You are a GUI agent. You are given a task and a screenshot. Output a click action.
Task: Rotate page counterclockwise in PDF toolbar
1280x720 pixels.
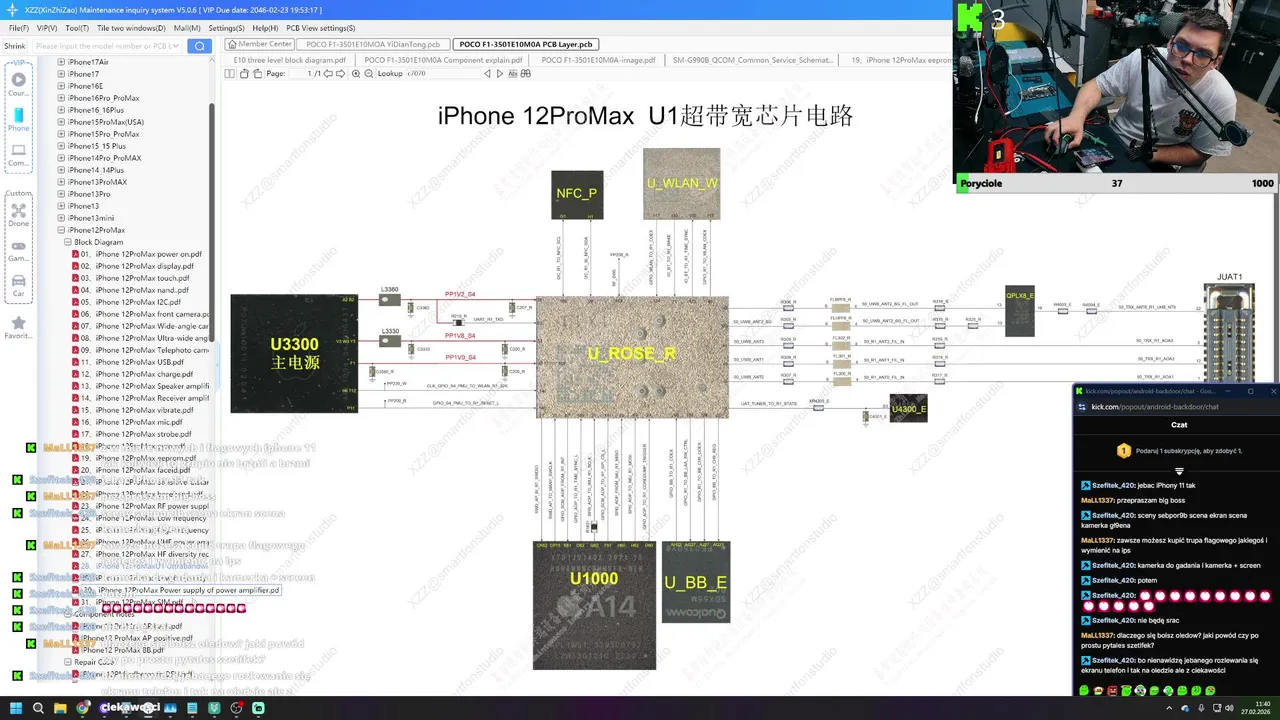click(x=242, y=74)
